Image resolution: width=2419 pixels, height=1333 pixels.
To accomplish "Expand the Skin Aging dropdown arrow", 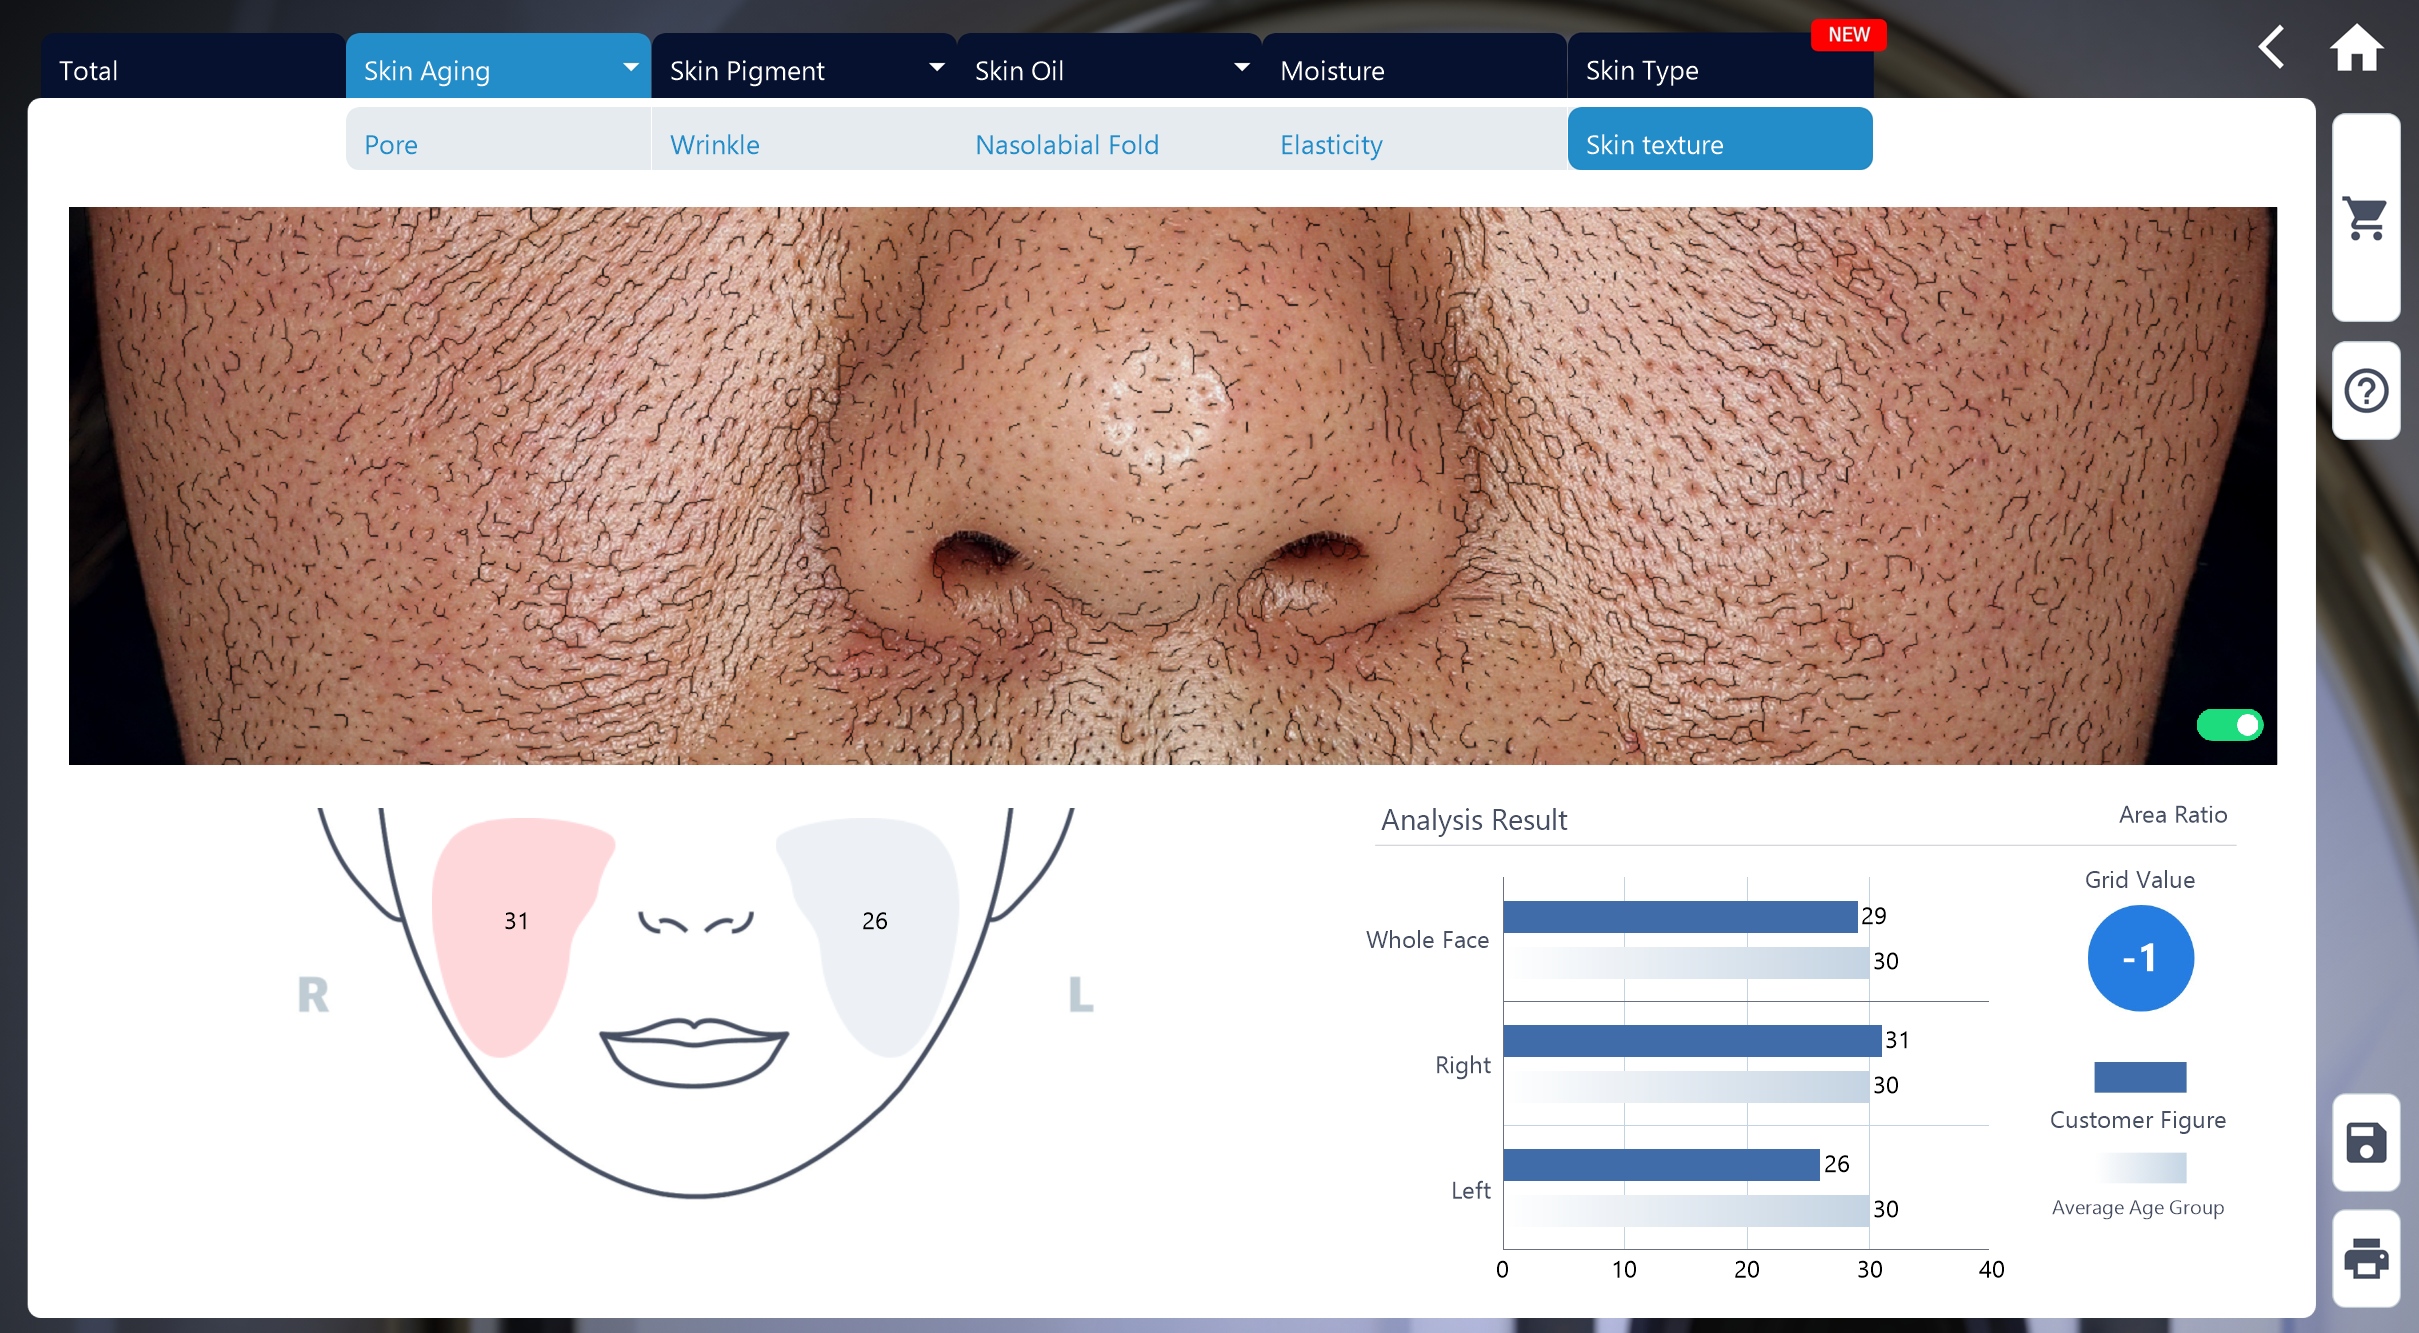I will pyautogui.click(x=630, y=67).
